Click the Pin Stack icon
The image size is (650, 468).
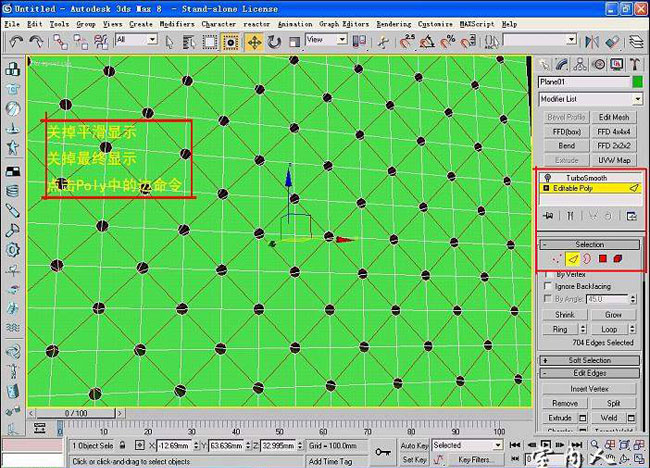(x=549, y=216)
